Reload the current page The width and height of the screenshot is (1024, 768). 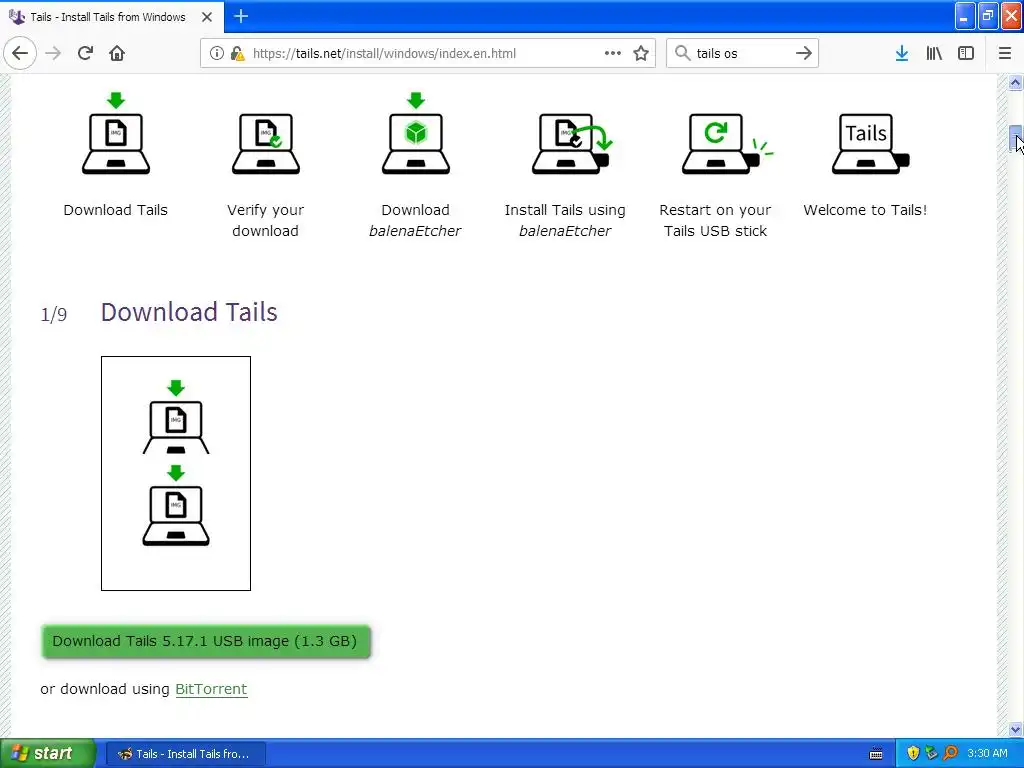85,53
